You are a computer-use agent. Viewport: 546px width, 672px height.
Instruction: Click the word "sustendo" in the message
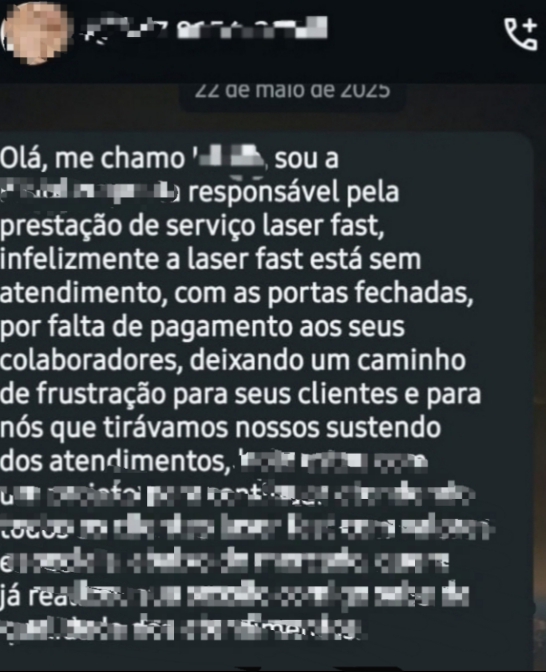pyautogui.click(x=384, y=428)
